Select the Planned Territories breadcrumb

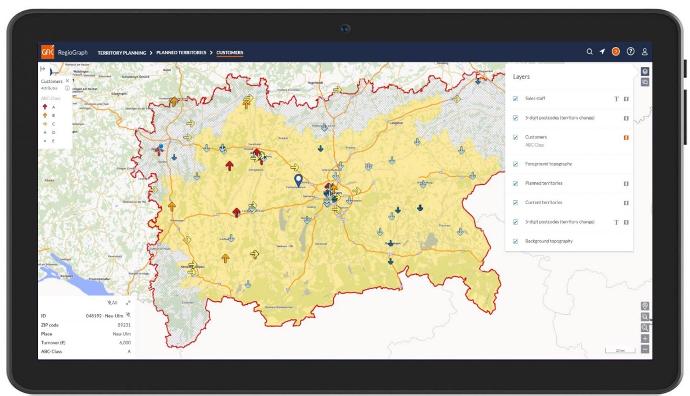(x=181, y=53)
